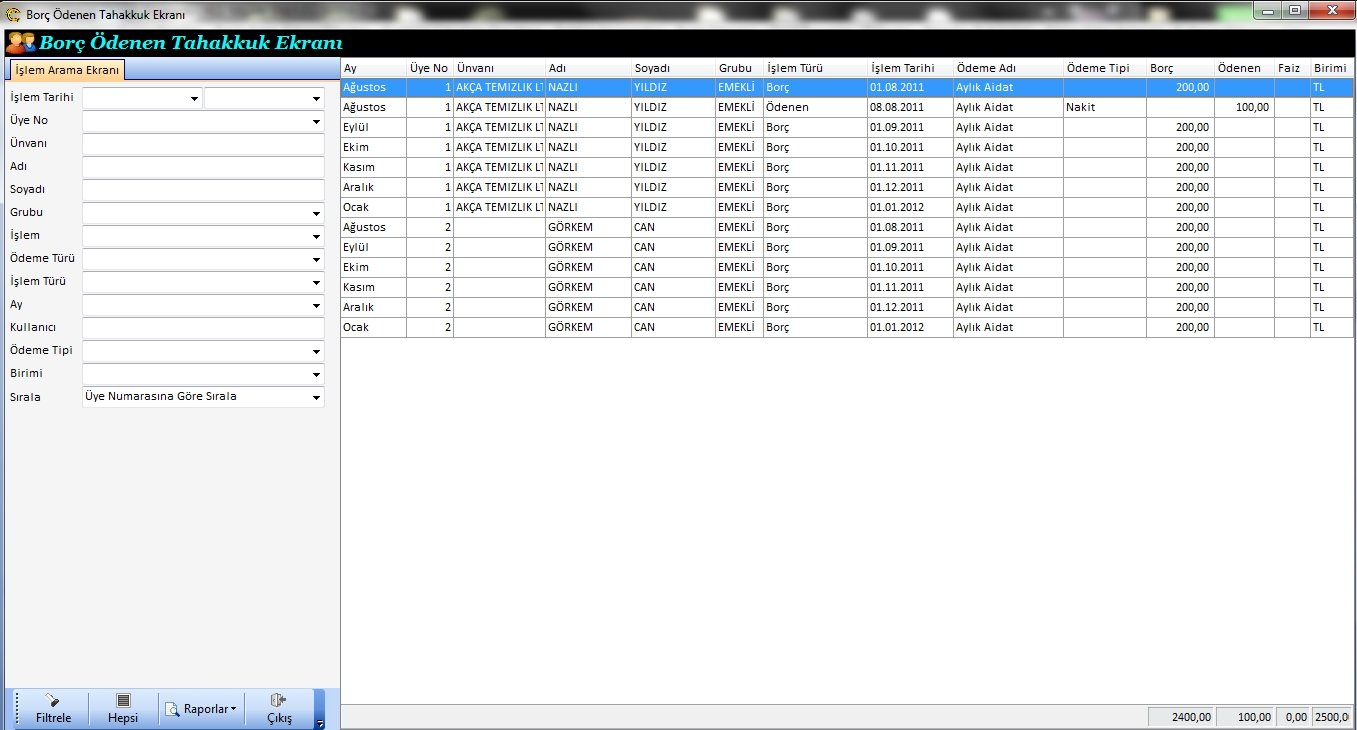Click the Soyadı column header
Viewport: 1357px width, 730px height.
[672, 68]
